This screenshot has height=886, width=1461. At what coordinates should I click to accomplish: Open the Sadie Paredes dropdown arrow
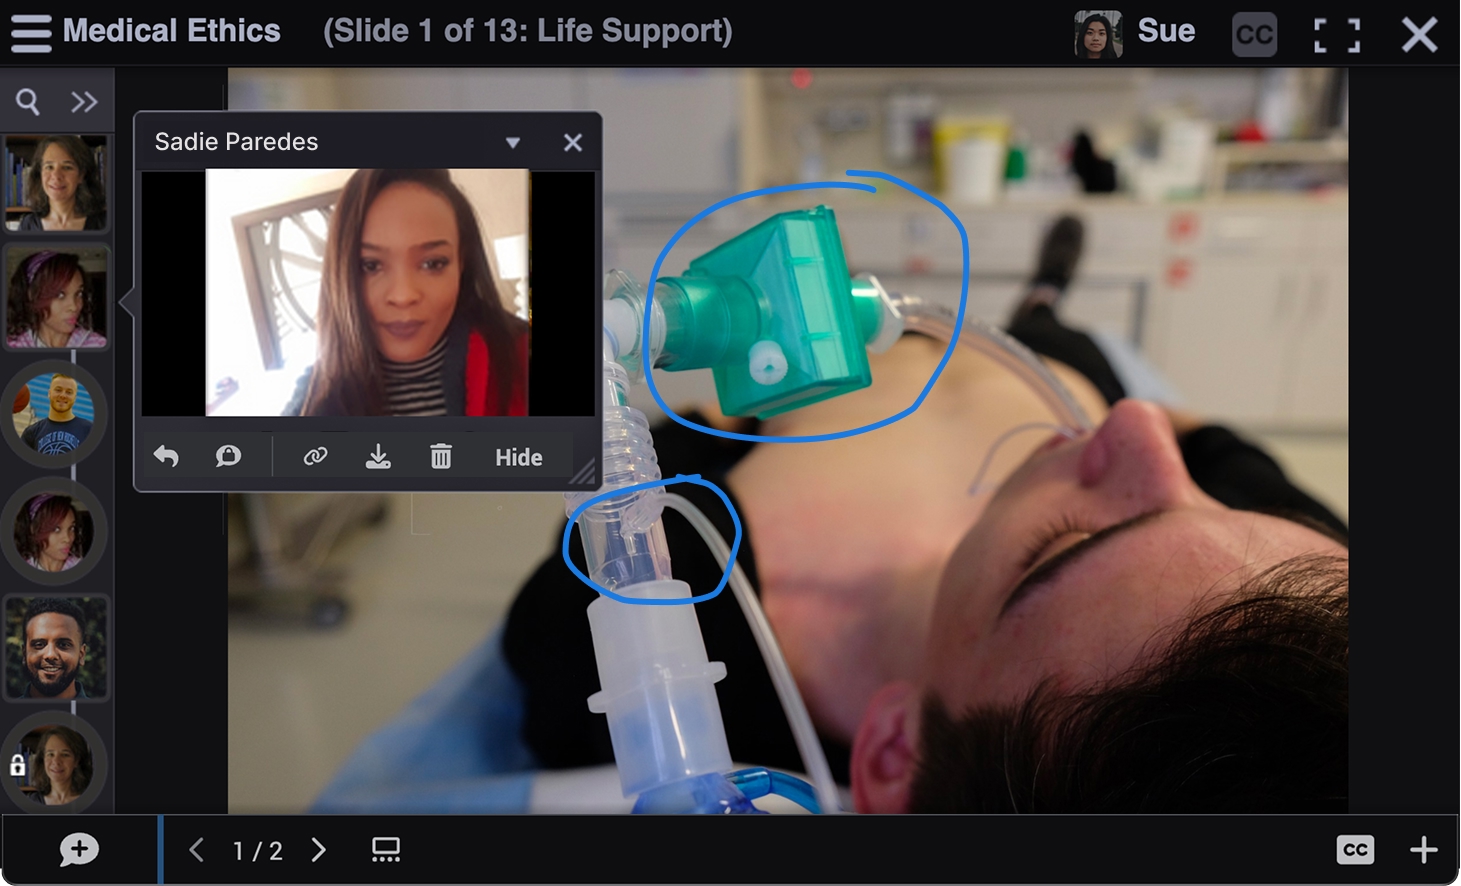[x=513, y=142]
